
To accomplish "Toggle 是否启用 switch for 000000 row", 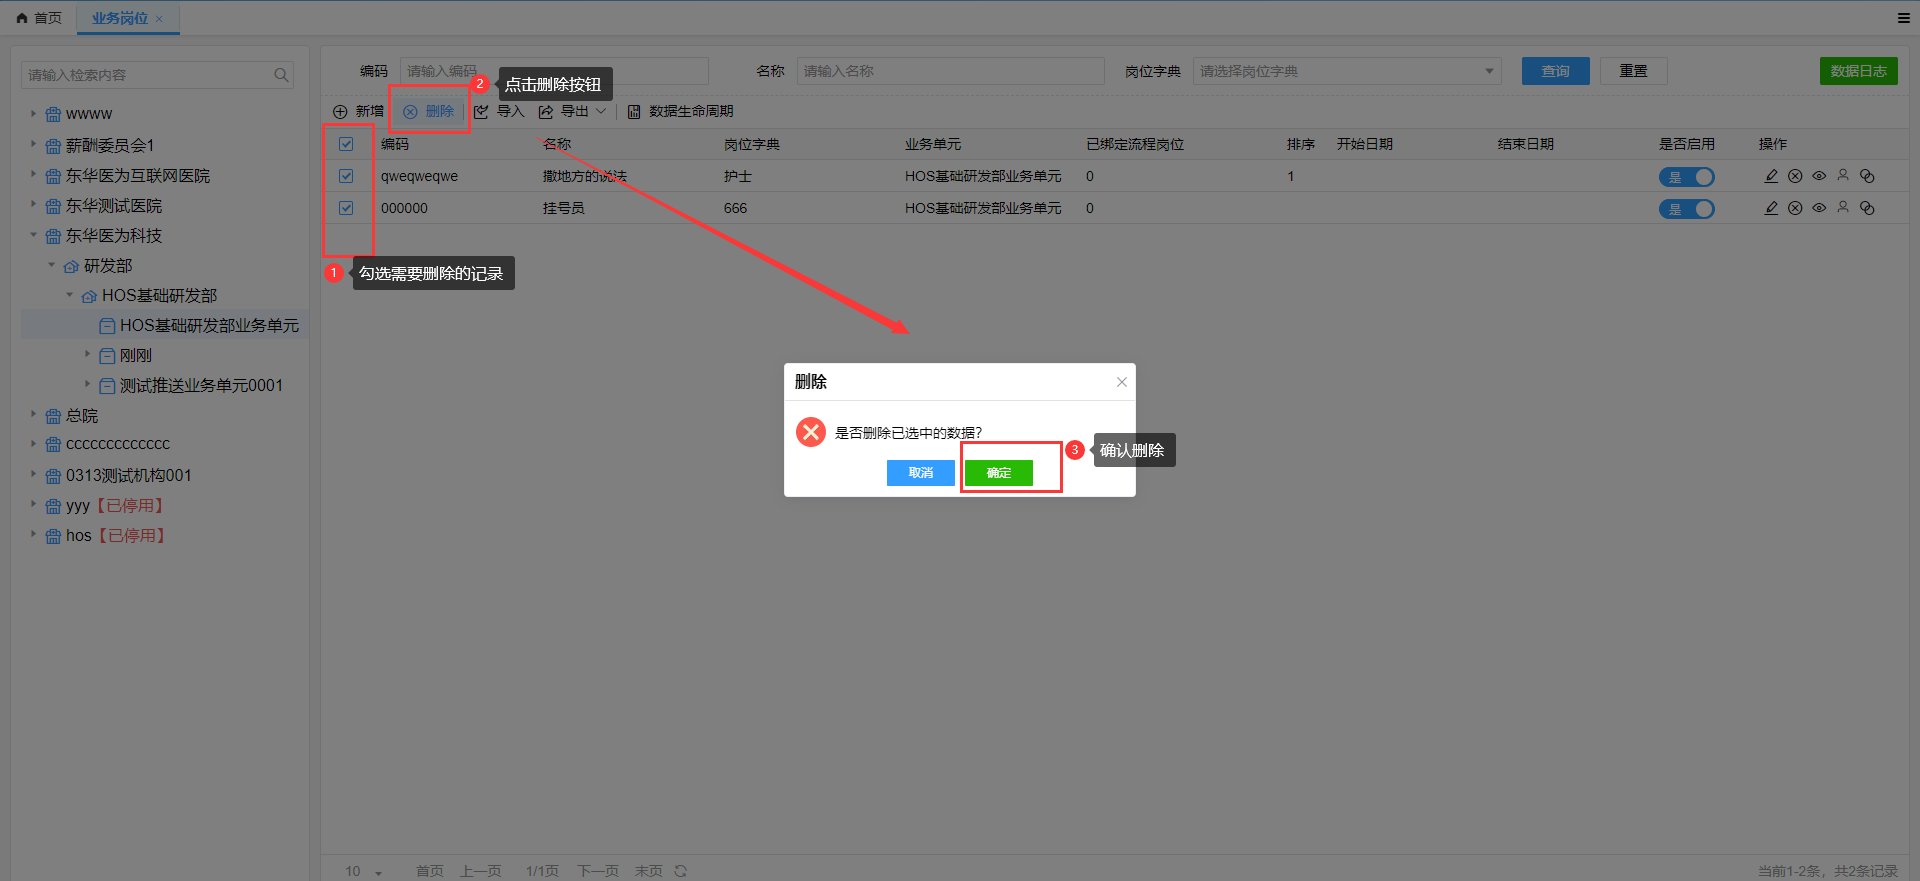I will coord(1687,209).
